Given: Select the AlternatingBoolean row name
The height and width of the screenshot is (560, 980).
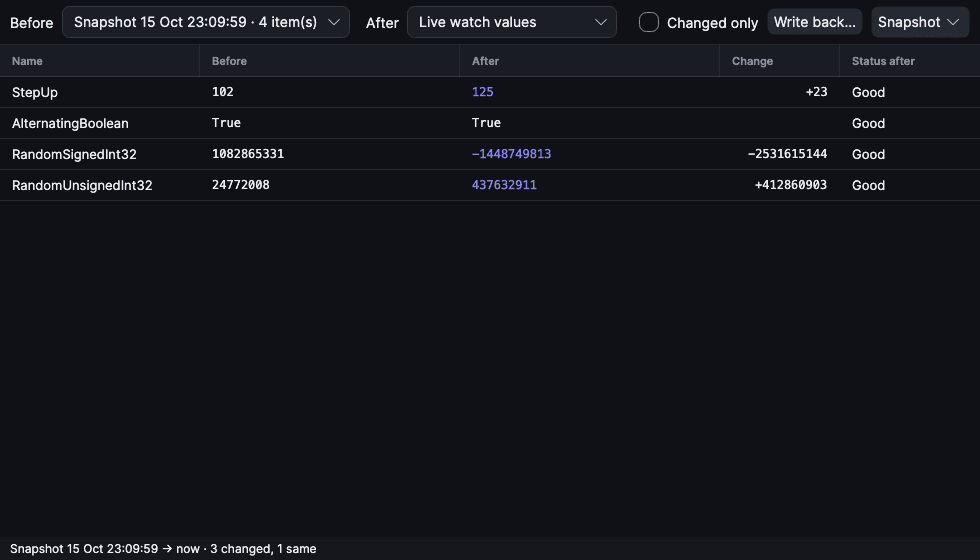Looking at the screenshot, I should coord(70,123).
